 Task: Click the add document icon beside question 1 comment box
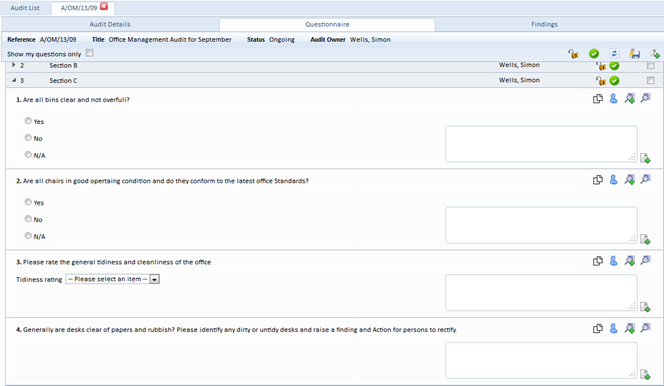[x=645, y=158]
